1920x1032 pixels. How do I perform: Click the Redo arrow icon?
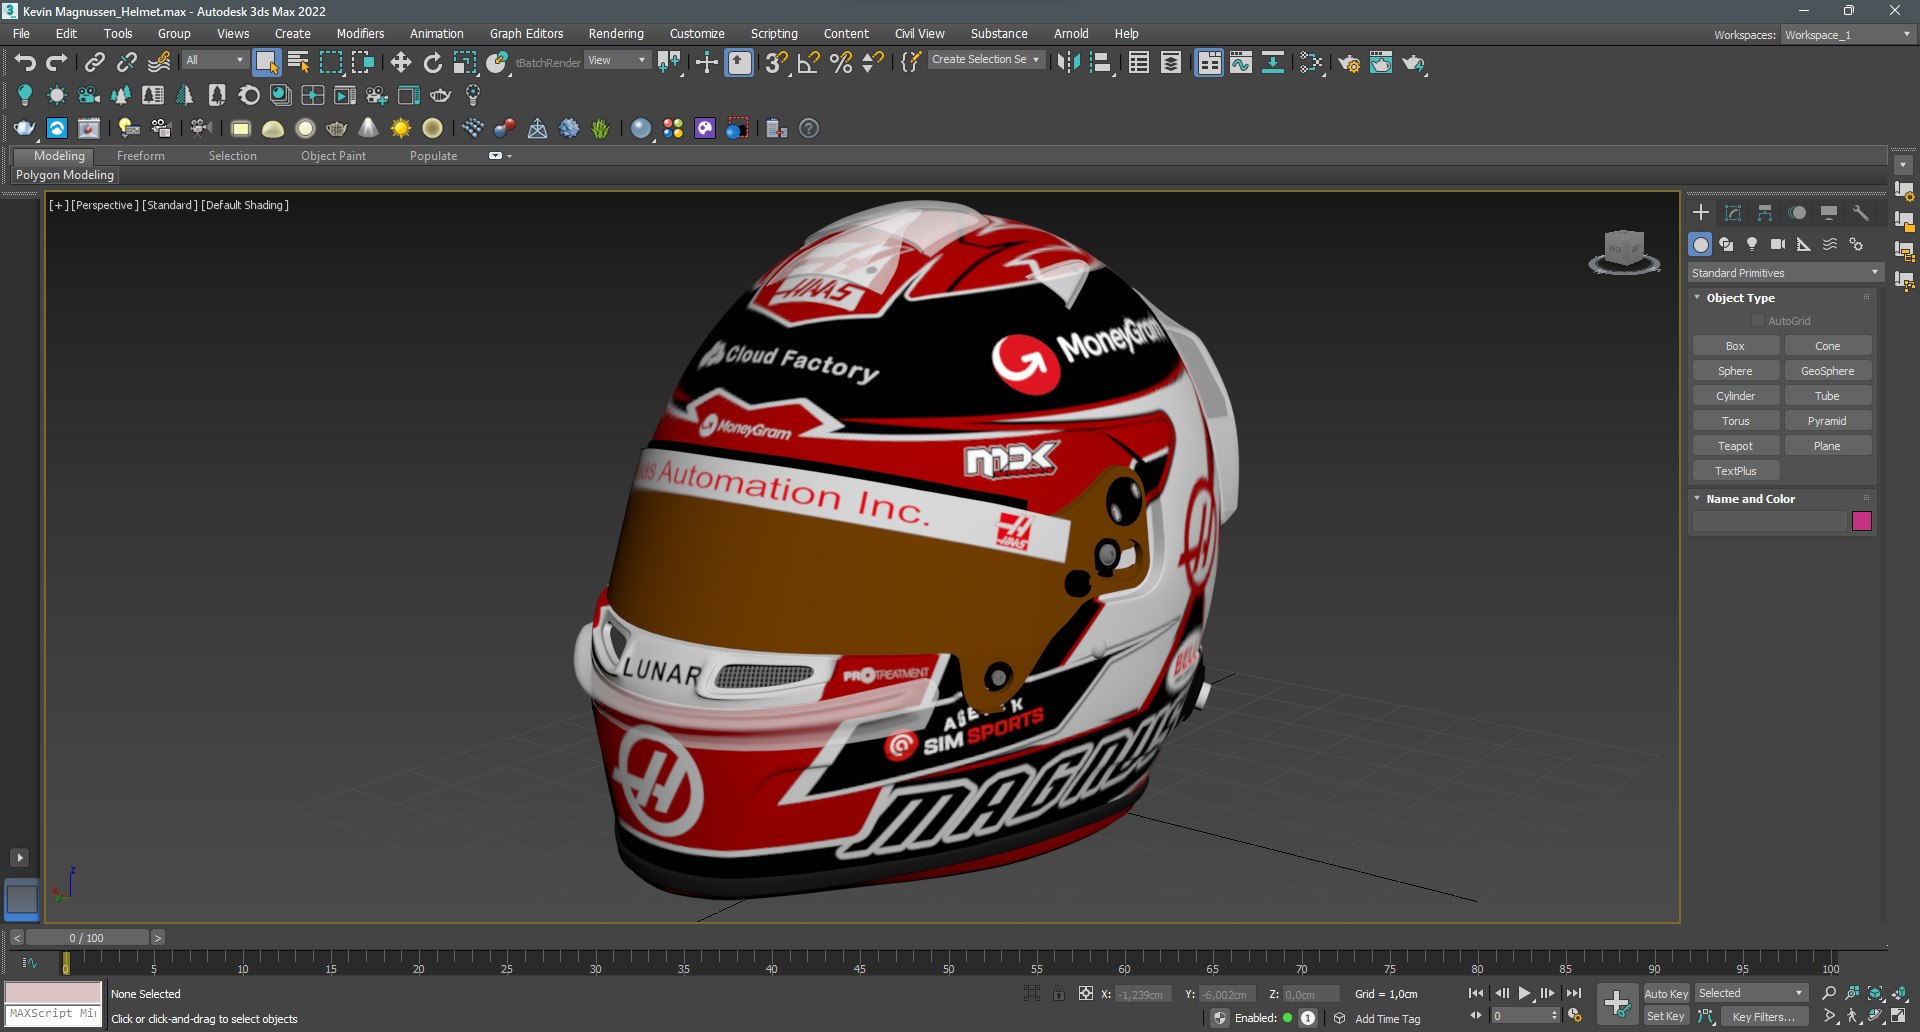pos(57,63)
